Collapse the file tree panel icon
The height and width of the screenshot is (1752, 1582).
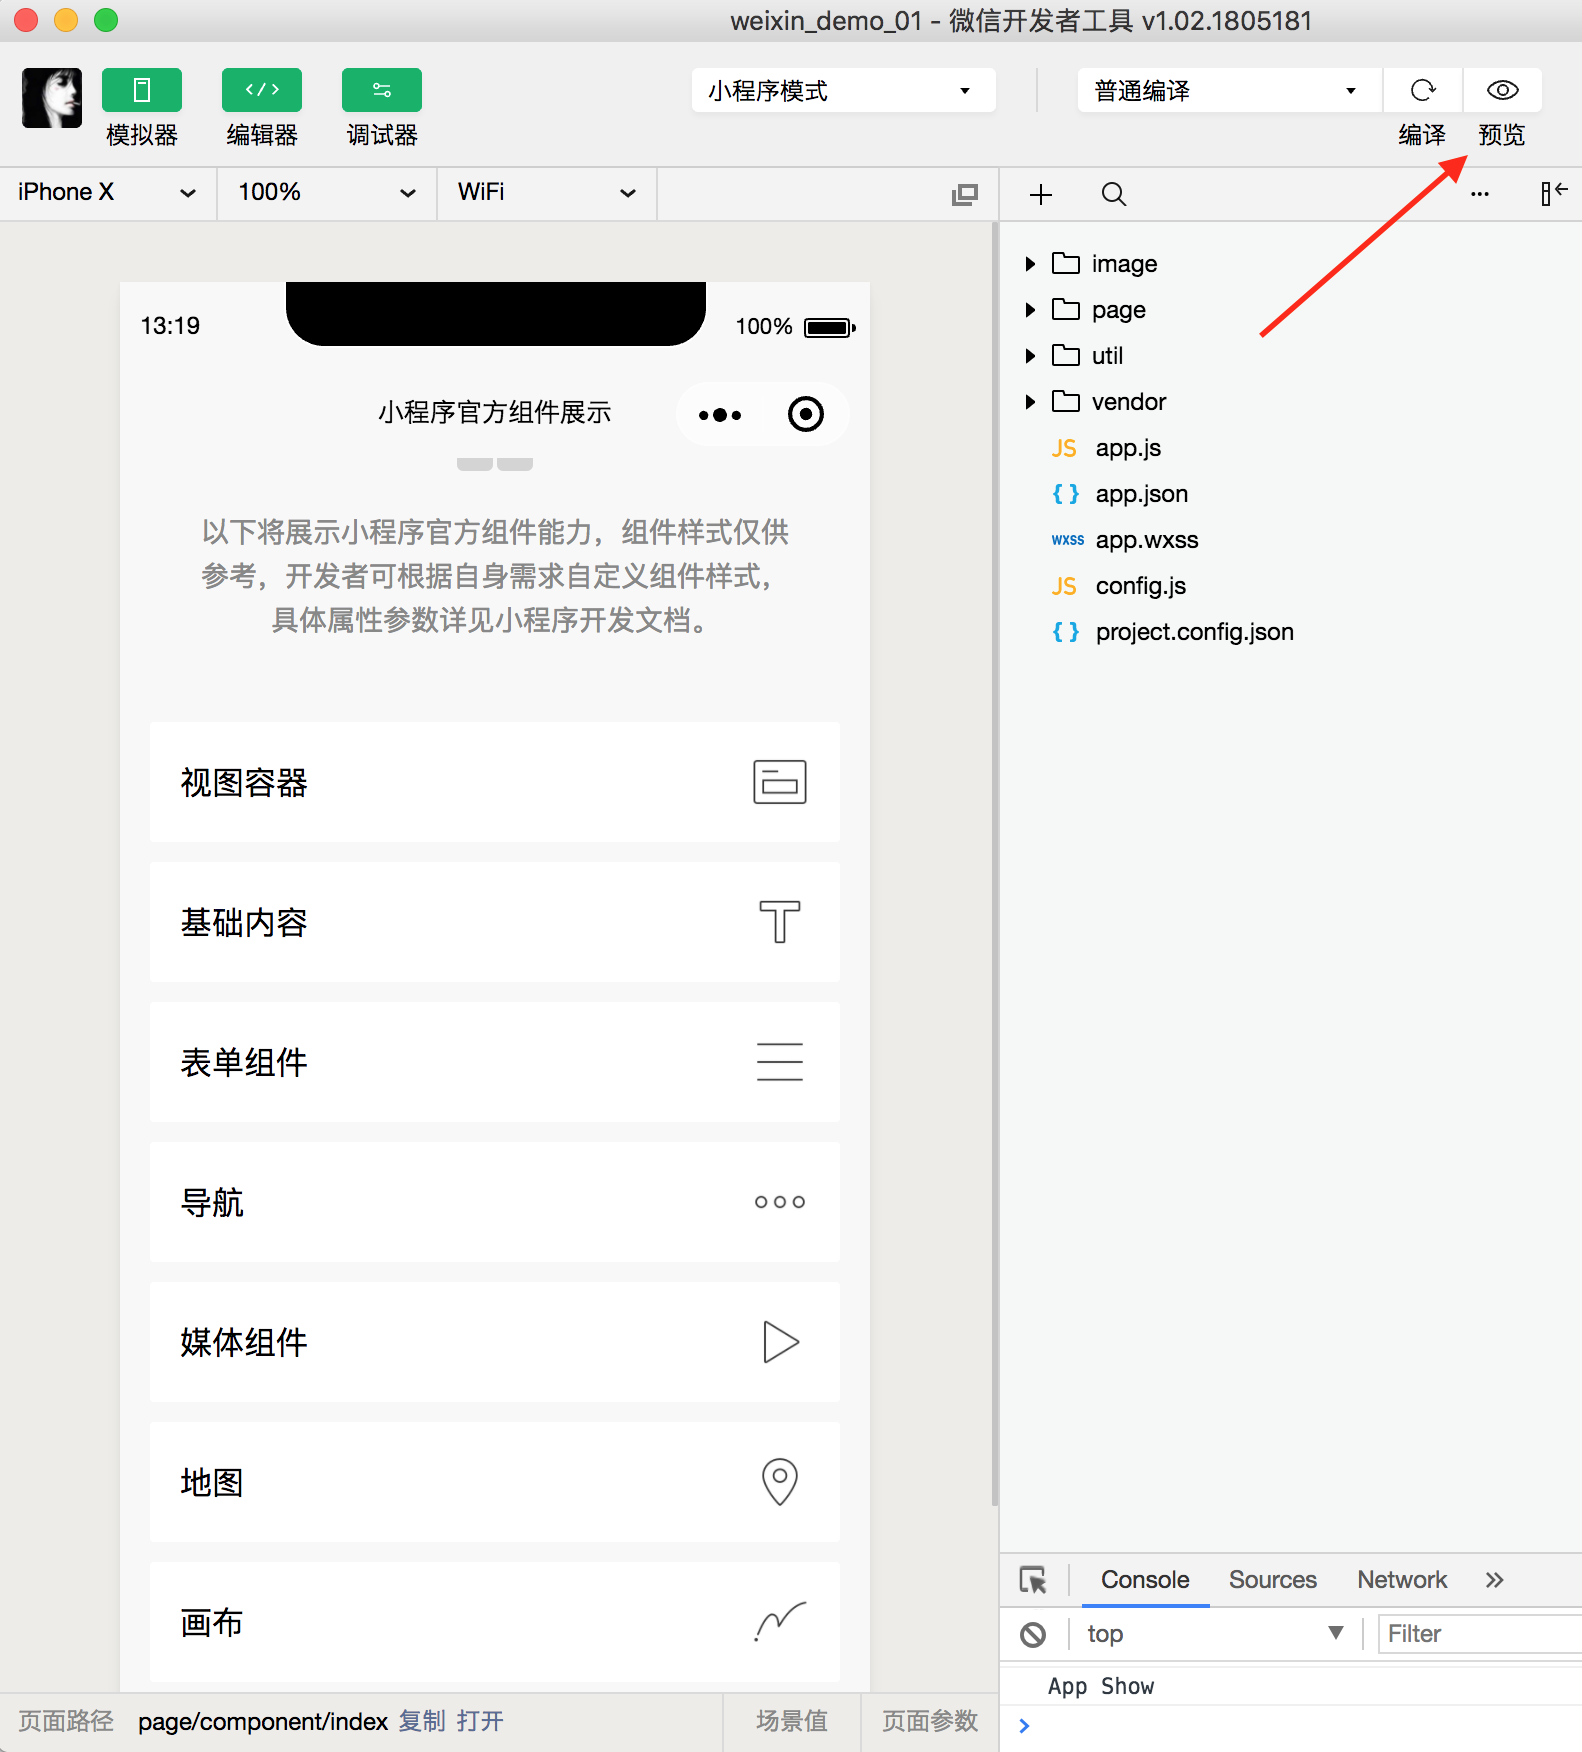tap(1553, 193)
